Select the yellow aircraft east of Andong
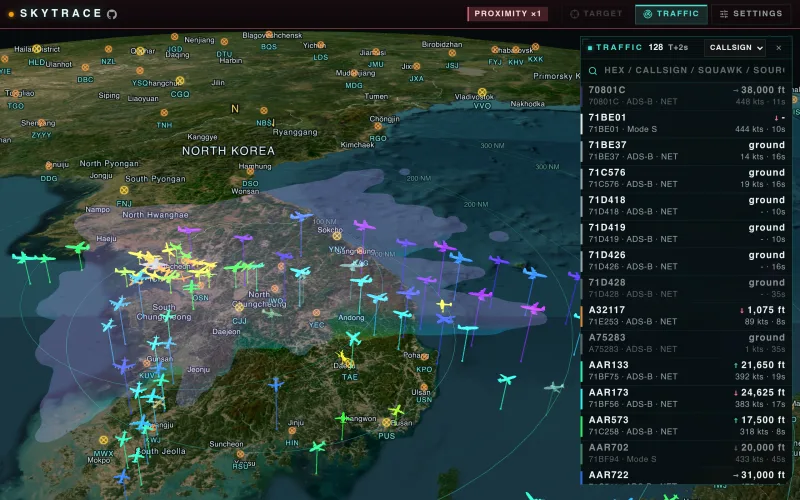The image size is (800, 500). pos(444,305)
